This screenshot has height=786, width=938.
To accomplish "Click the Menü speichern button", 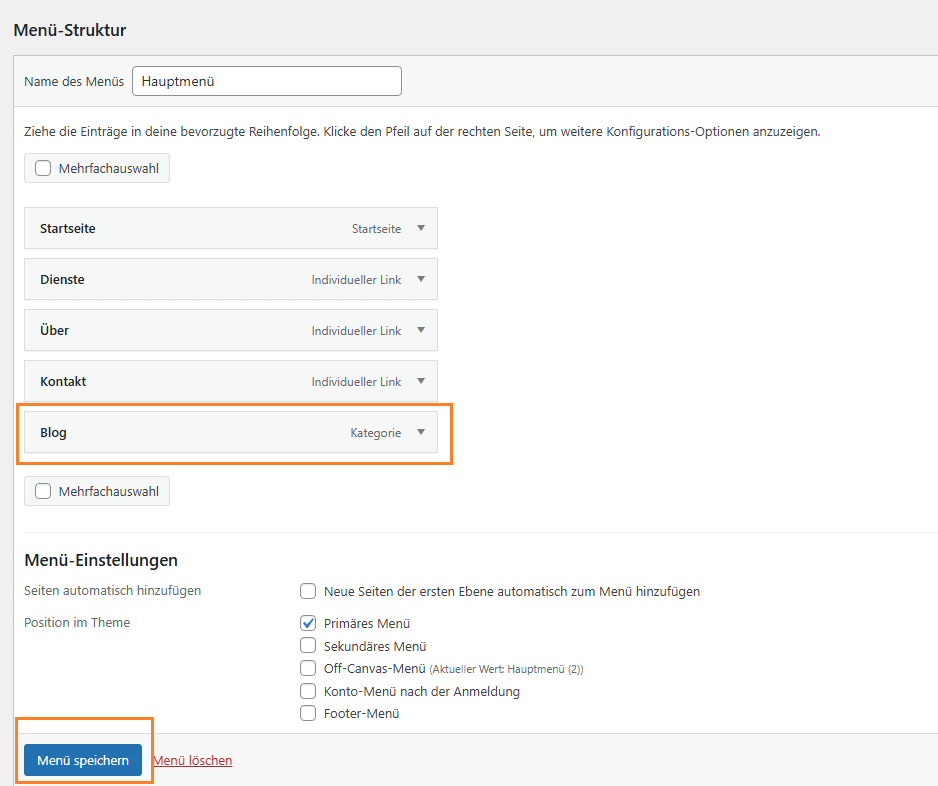I will (x=81, y=760).
